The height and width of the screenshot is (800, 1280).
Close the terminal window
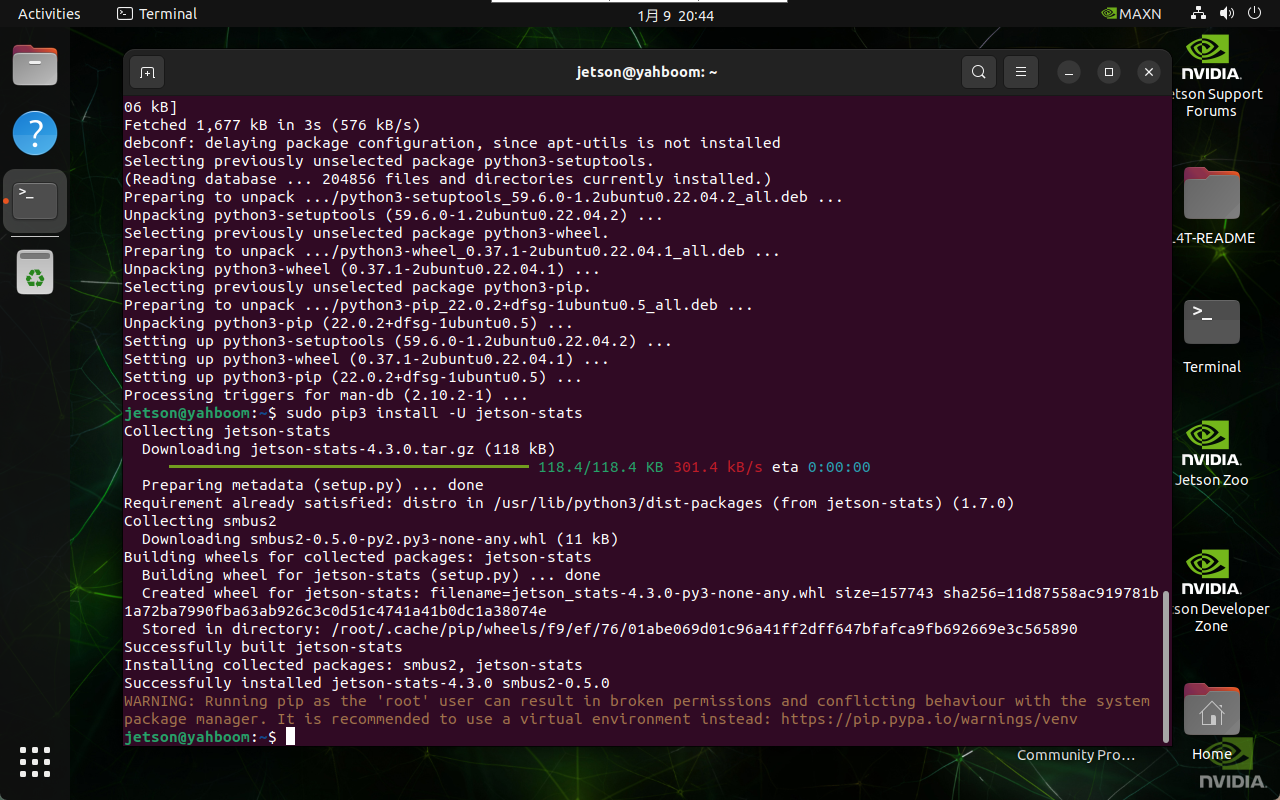(x=1148, y=72)
